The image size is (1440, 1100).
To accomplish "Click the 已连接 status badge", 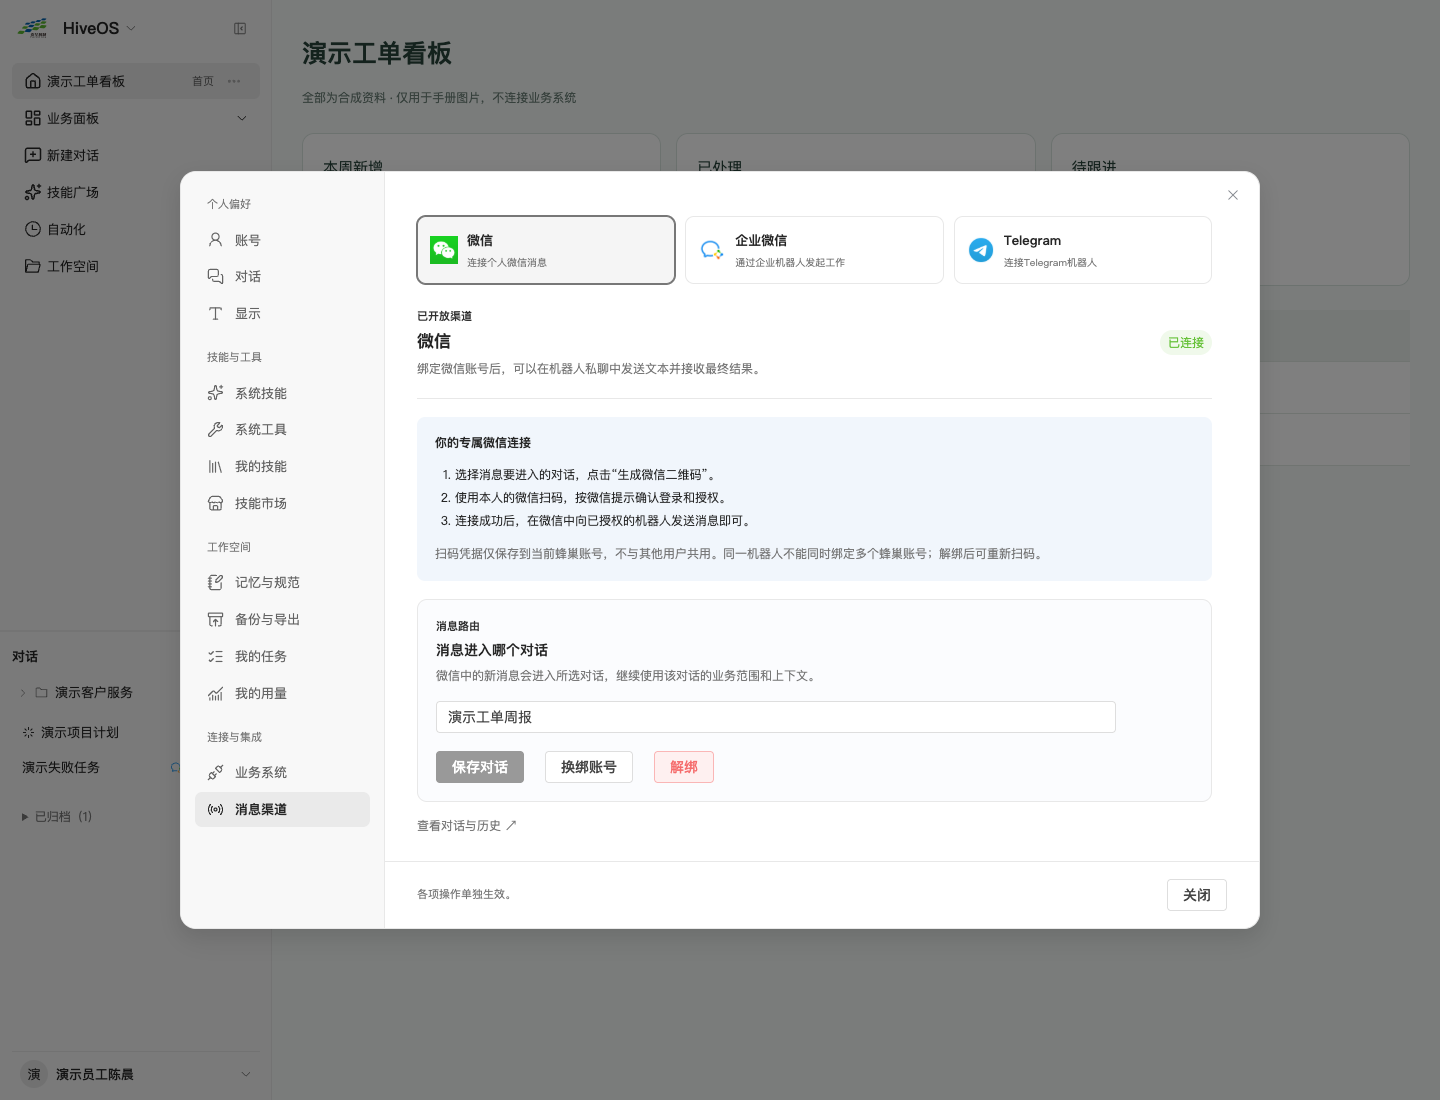I will point(1186,342).
